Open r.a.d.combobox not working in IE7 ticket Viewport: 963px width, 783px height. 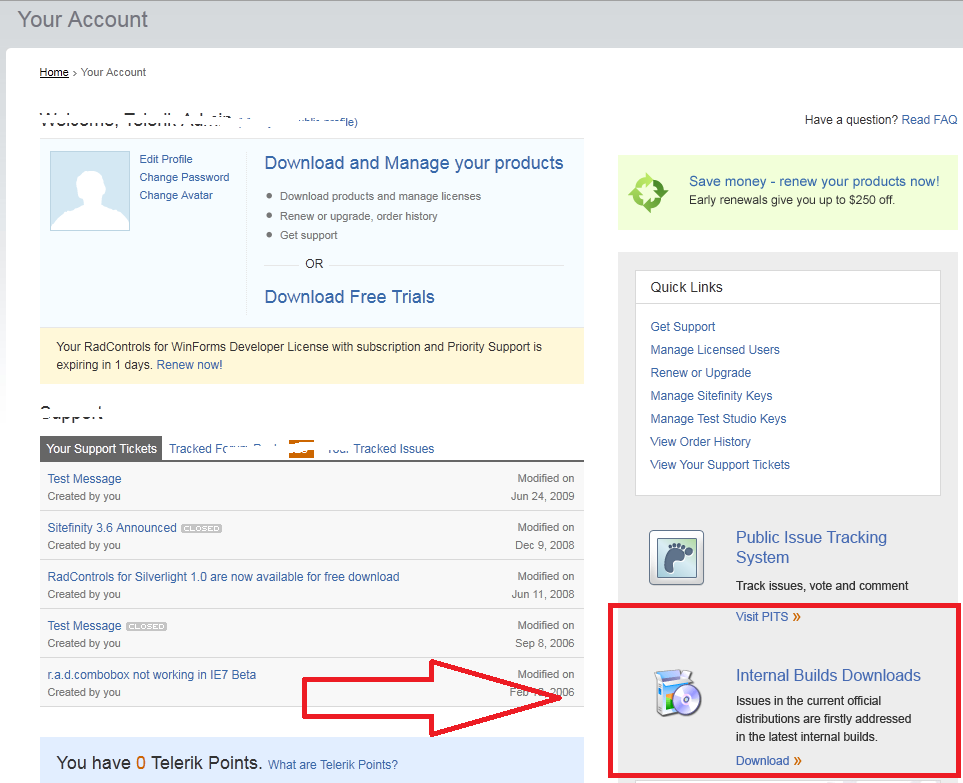pyautogui.click(x=152, y=675)
